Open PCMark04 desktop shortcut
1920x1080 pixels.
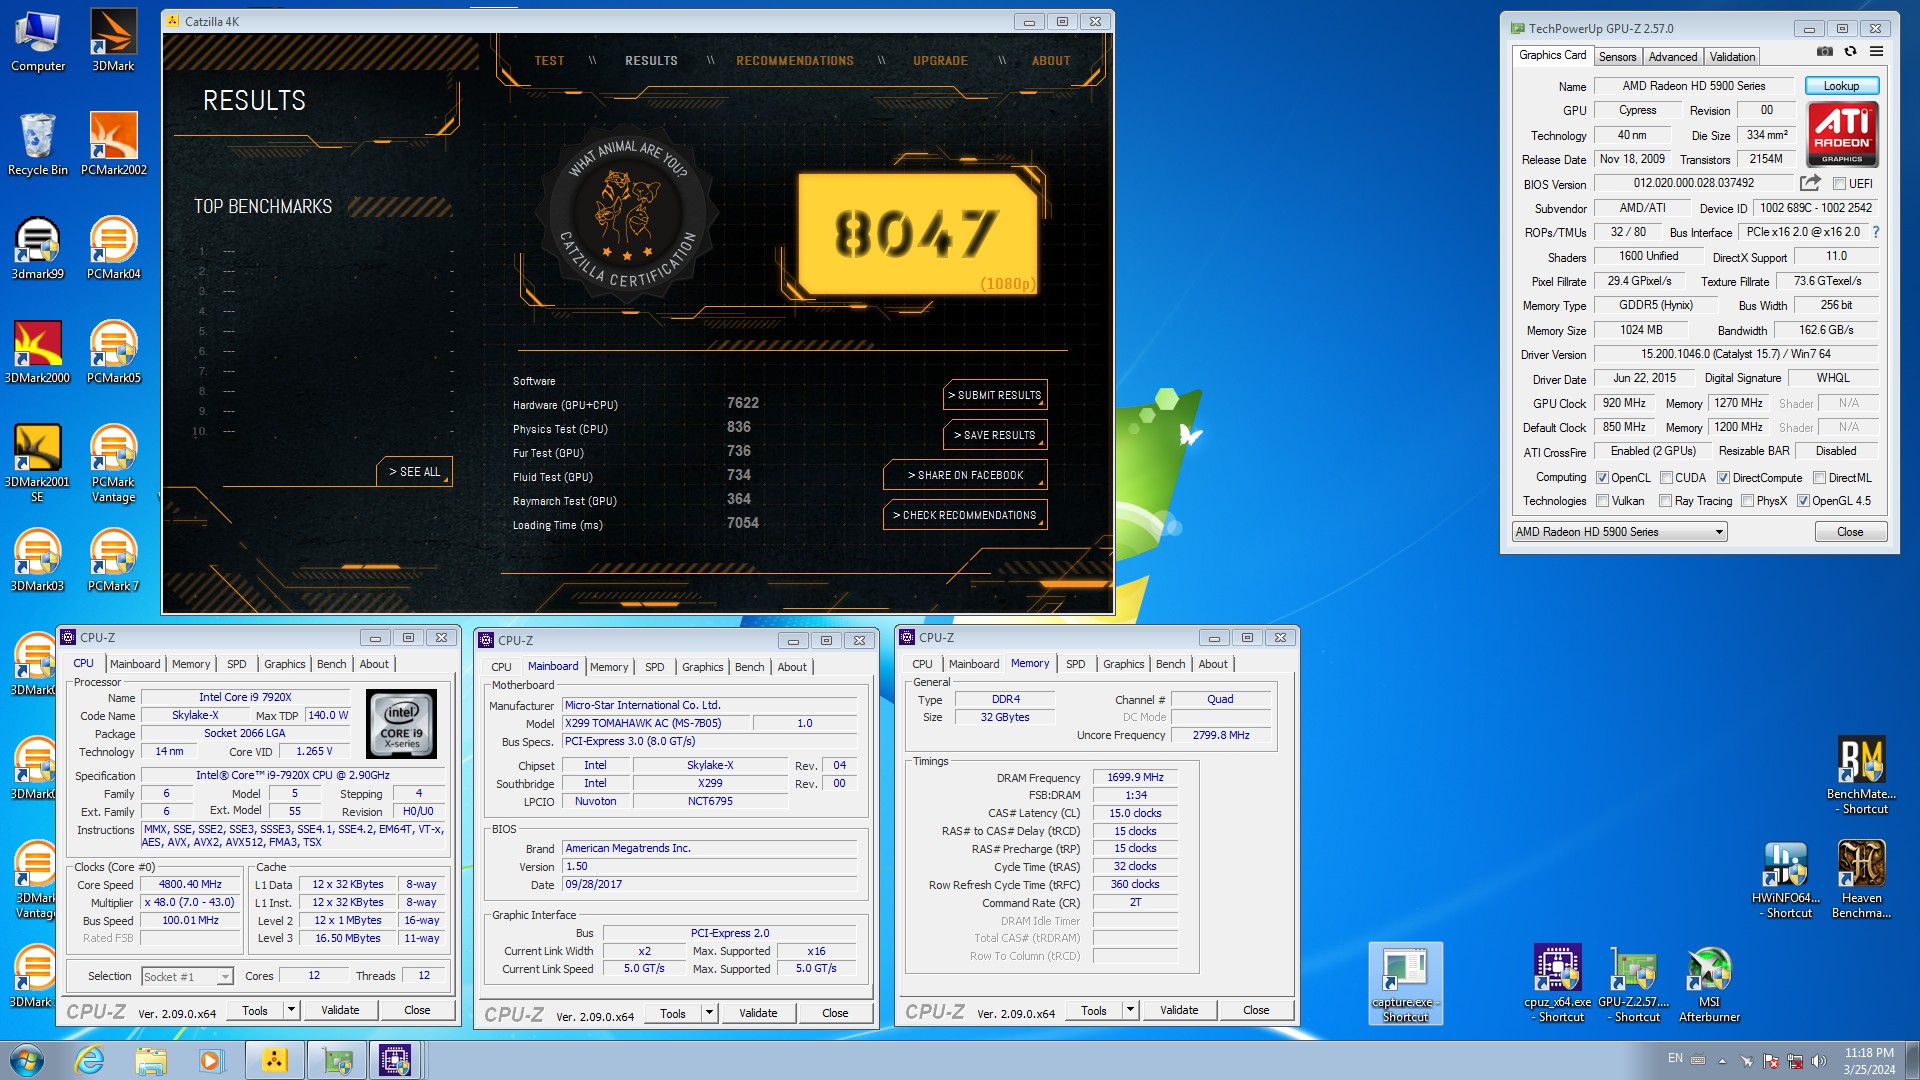[113, 249]
